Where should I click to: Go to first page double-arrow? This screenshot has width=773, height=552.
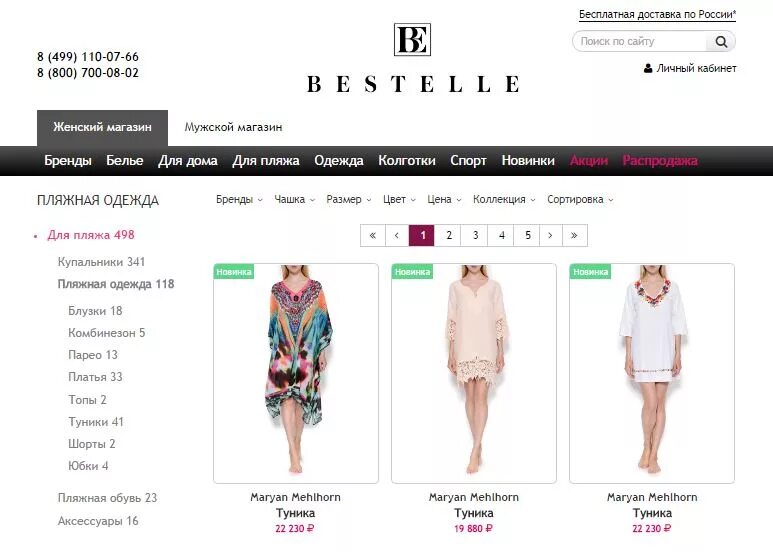point(373,235)
